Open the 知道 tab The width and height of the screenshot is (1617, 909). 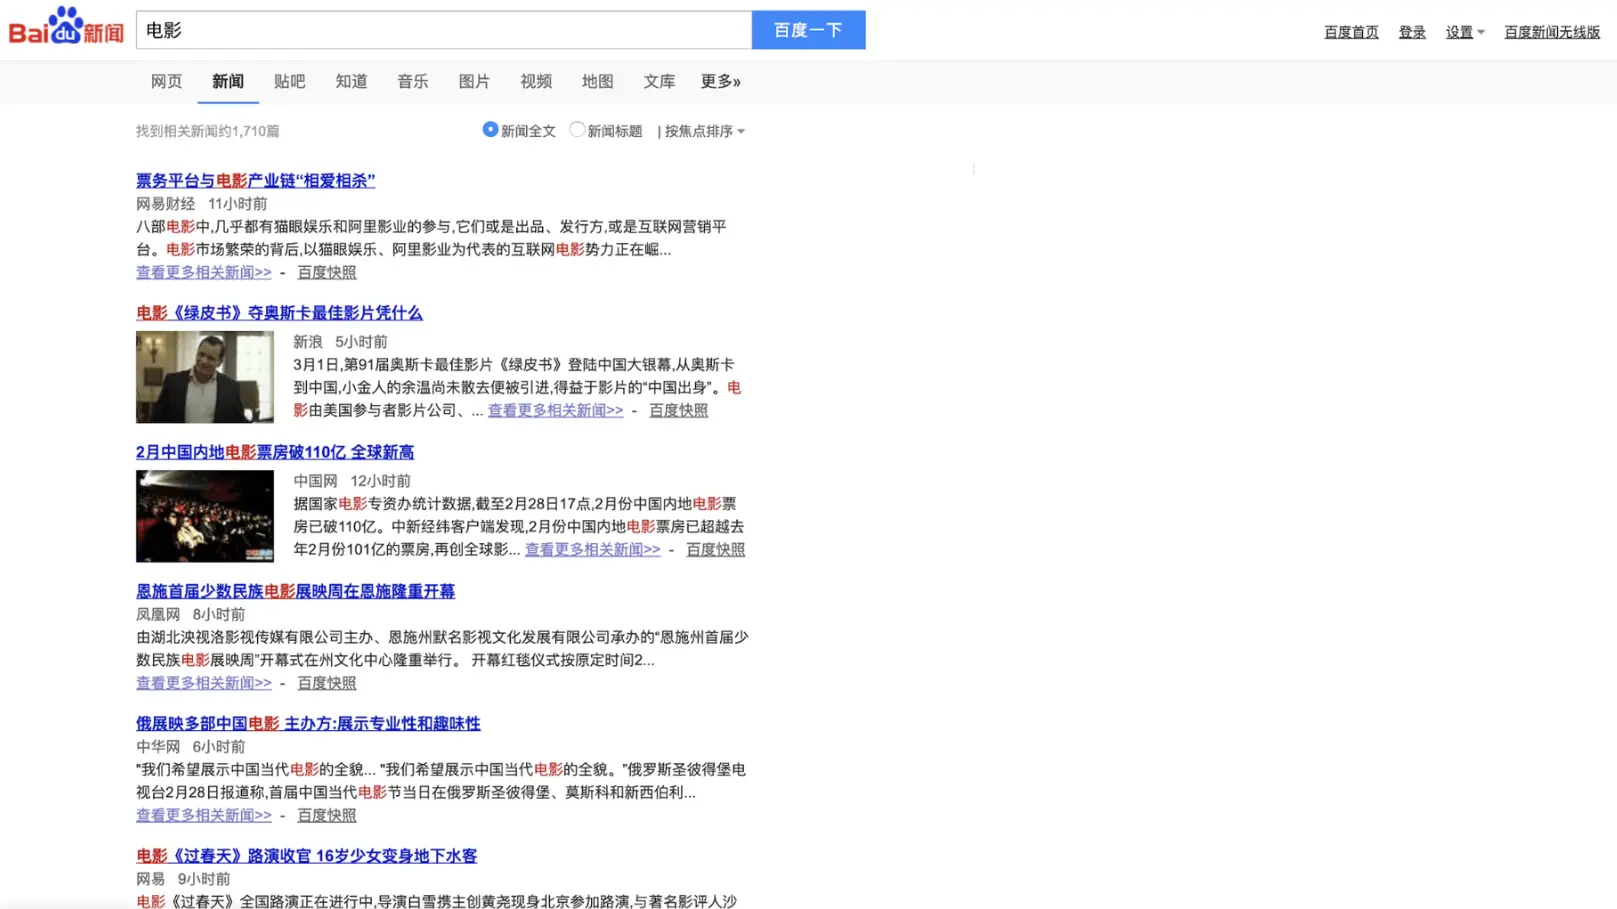click(351, 82)
